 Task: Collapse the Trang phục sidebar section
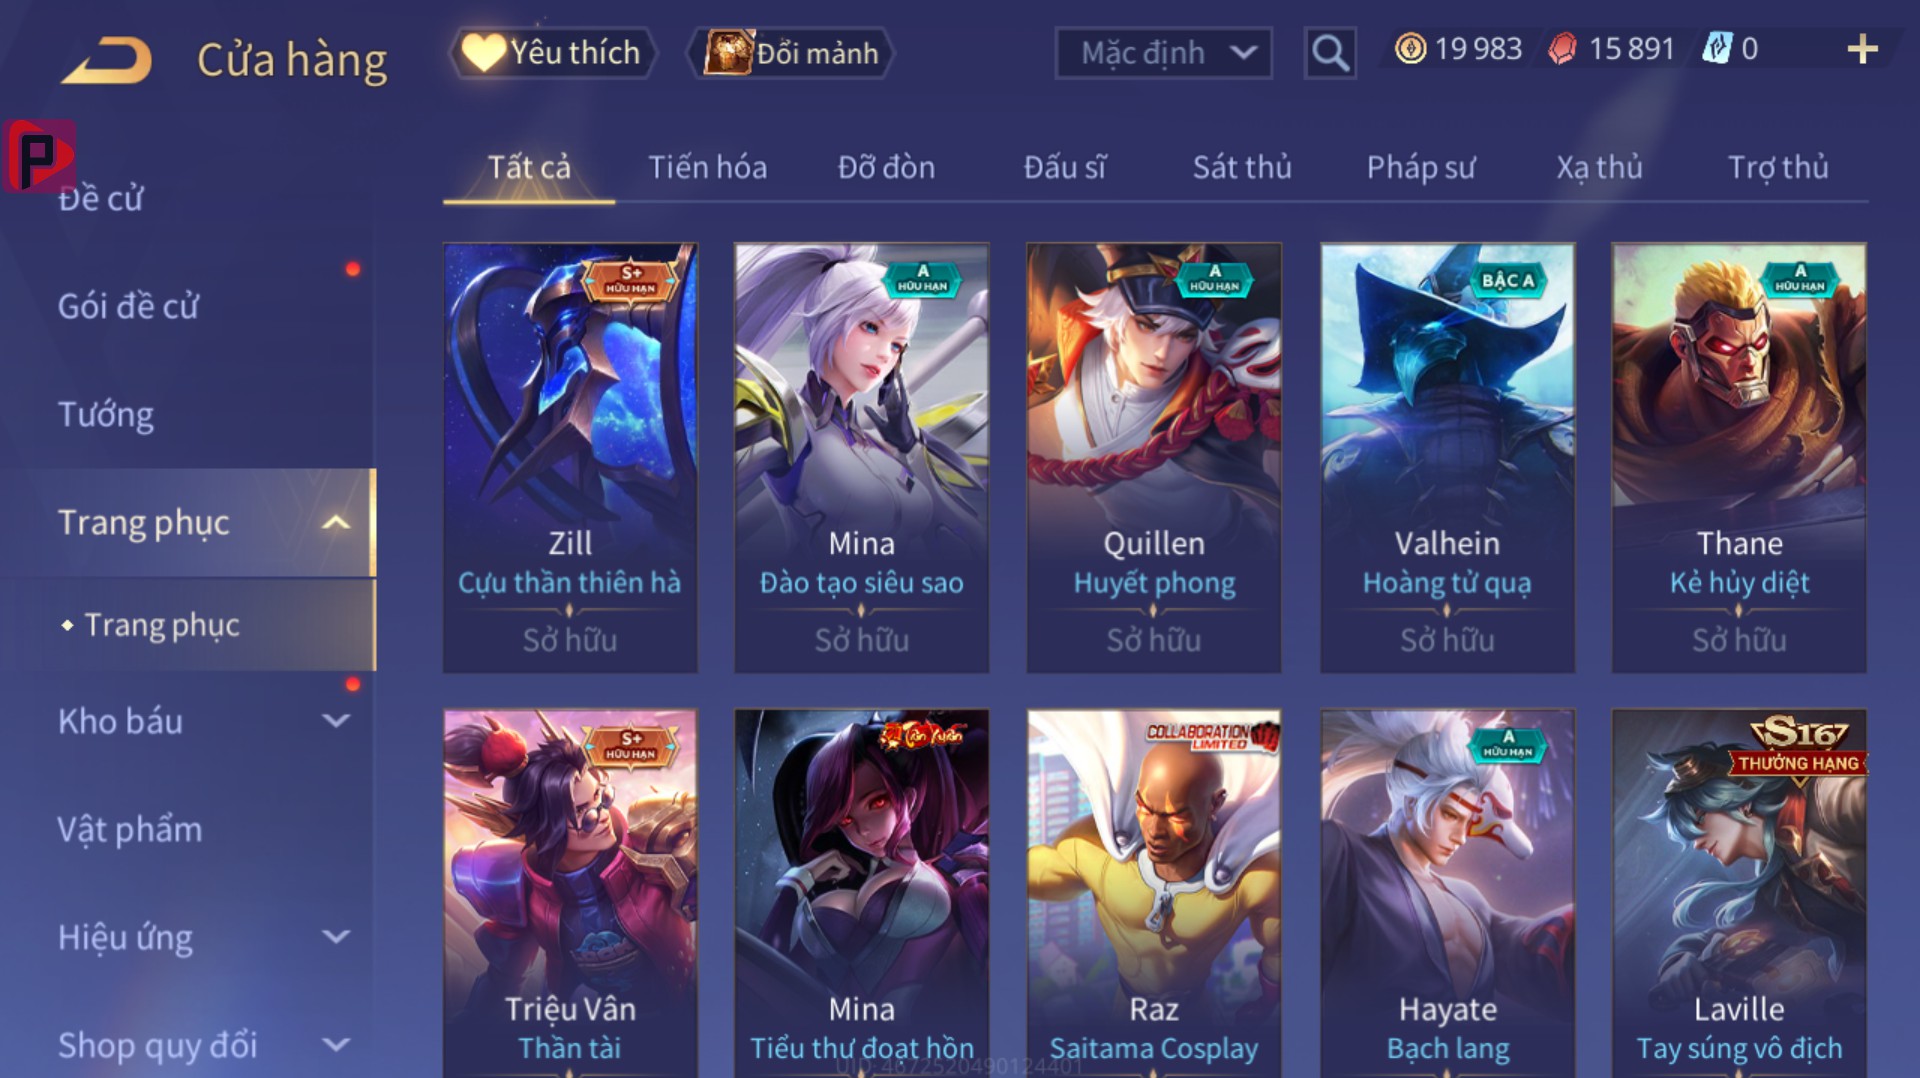point(336,522)
